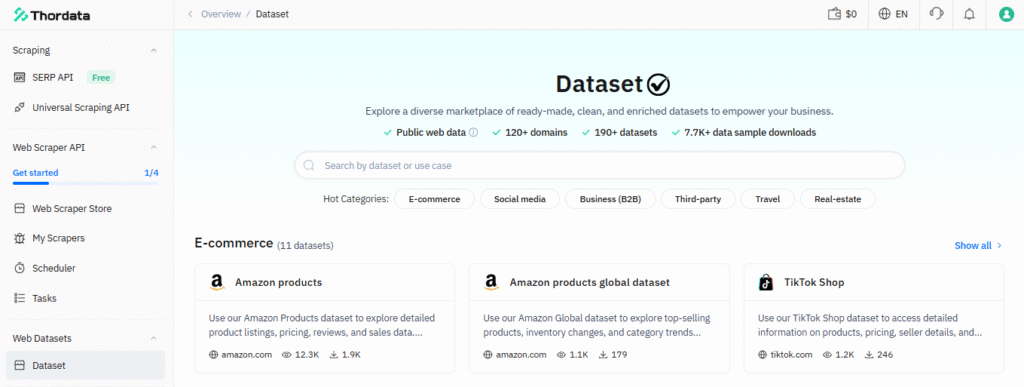Image resolution: width=1024 pixels, height=387 pixels.
Task: Filter by Social media category
Action: coord(520,199)
